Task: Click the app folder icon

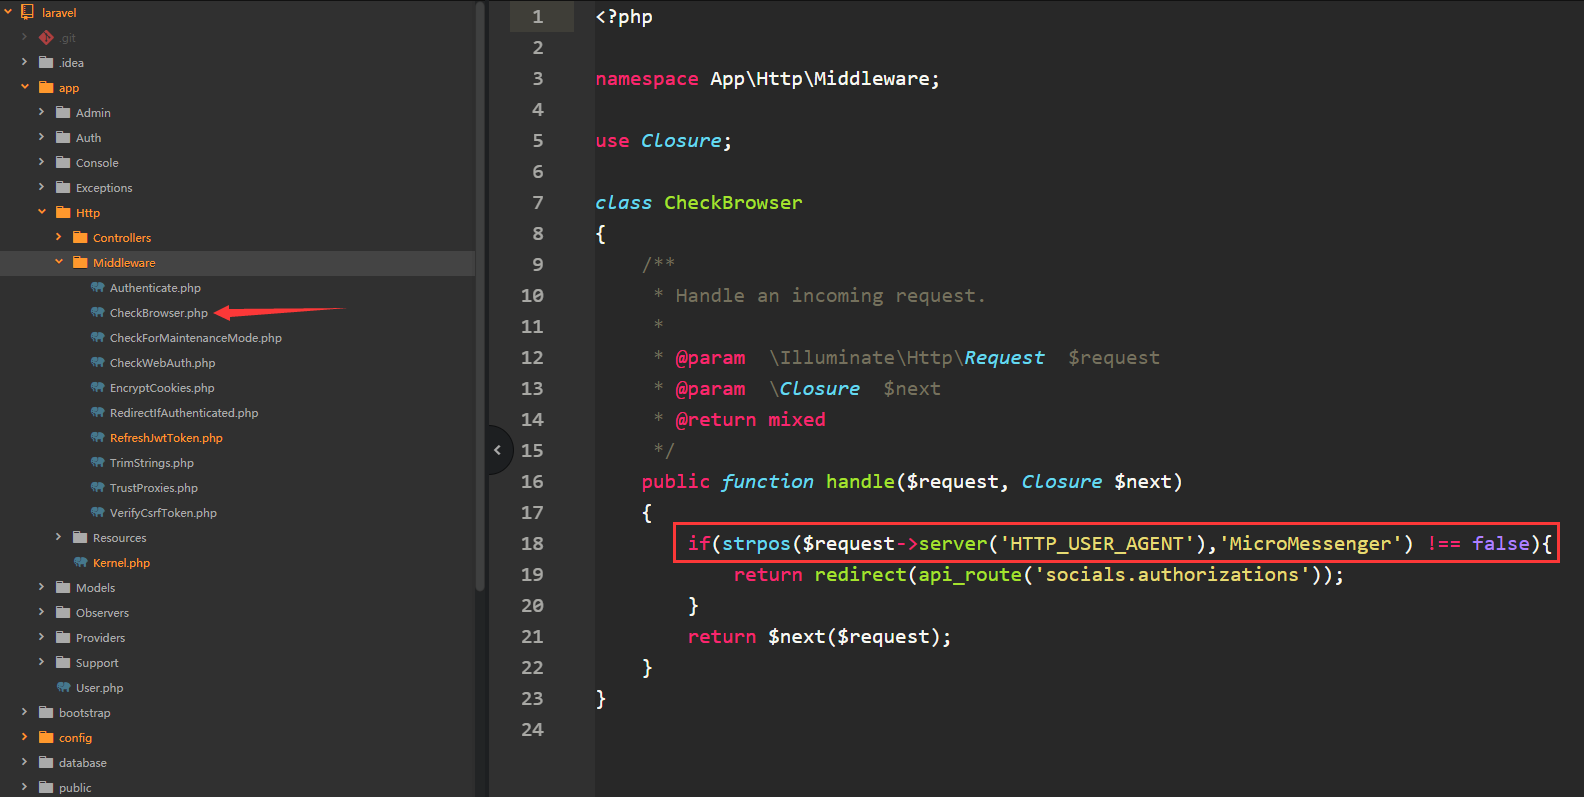Action: point(46,87)
